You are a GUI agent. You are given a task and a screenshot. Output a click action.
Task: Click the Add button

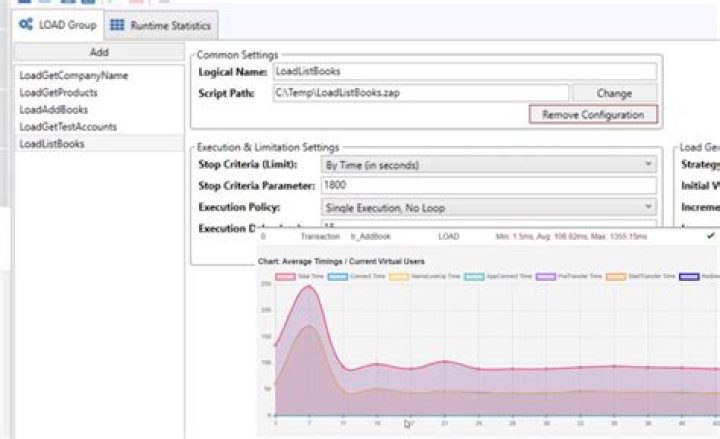pyautogui.click(x=99, y=52)
